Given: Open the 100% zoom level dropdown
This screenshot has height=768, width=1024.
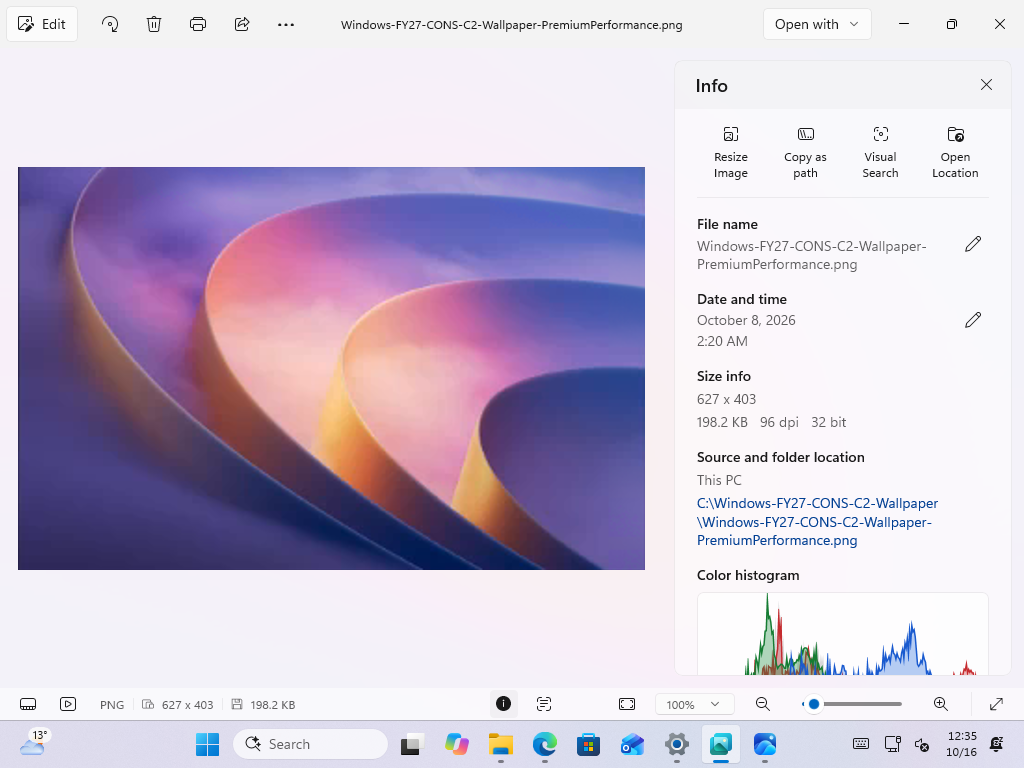Looking at the screenshot, I should (x=694, y=704).
